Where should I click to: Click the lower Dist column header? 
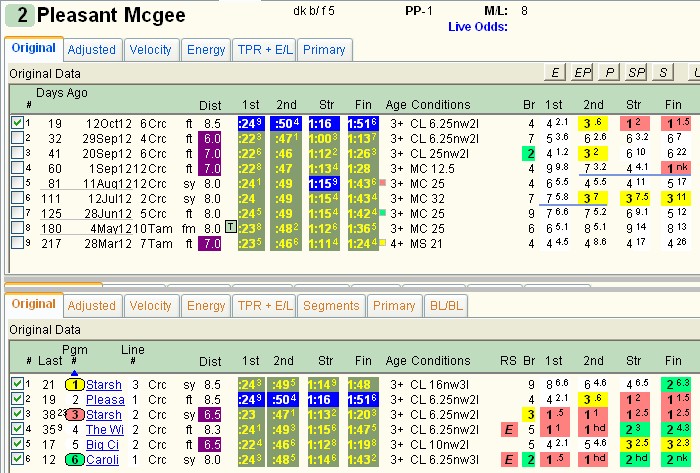point(210,361)
